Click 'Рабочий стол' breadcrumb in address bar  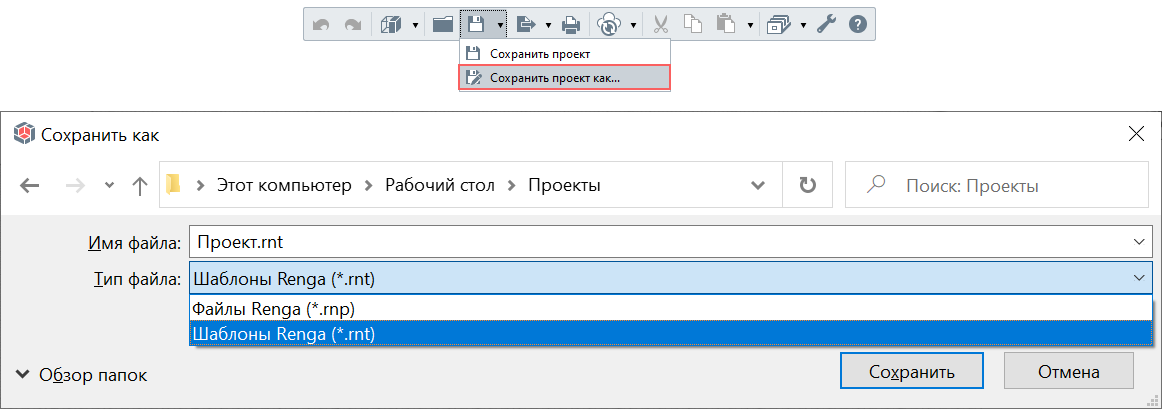pyautogui.click(x=439, y=186)
